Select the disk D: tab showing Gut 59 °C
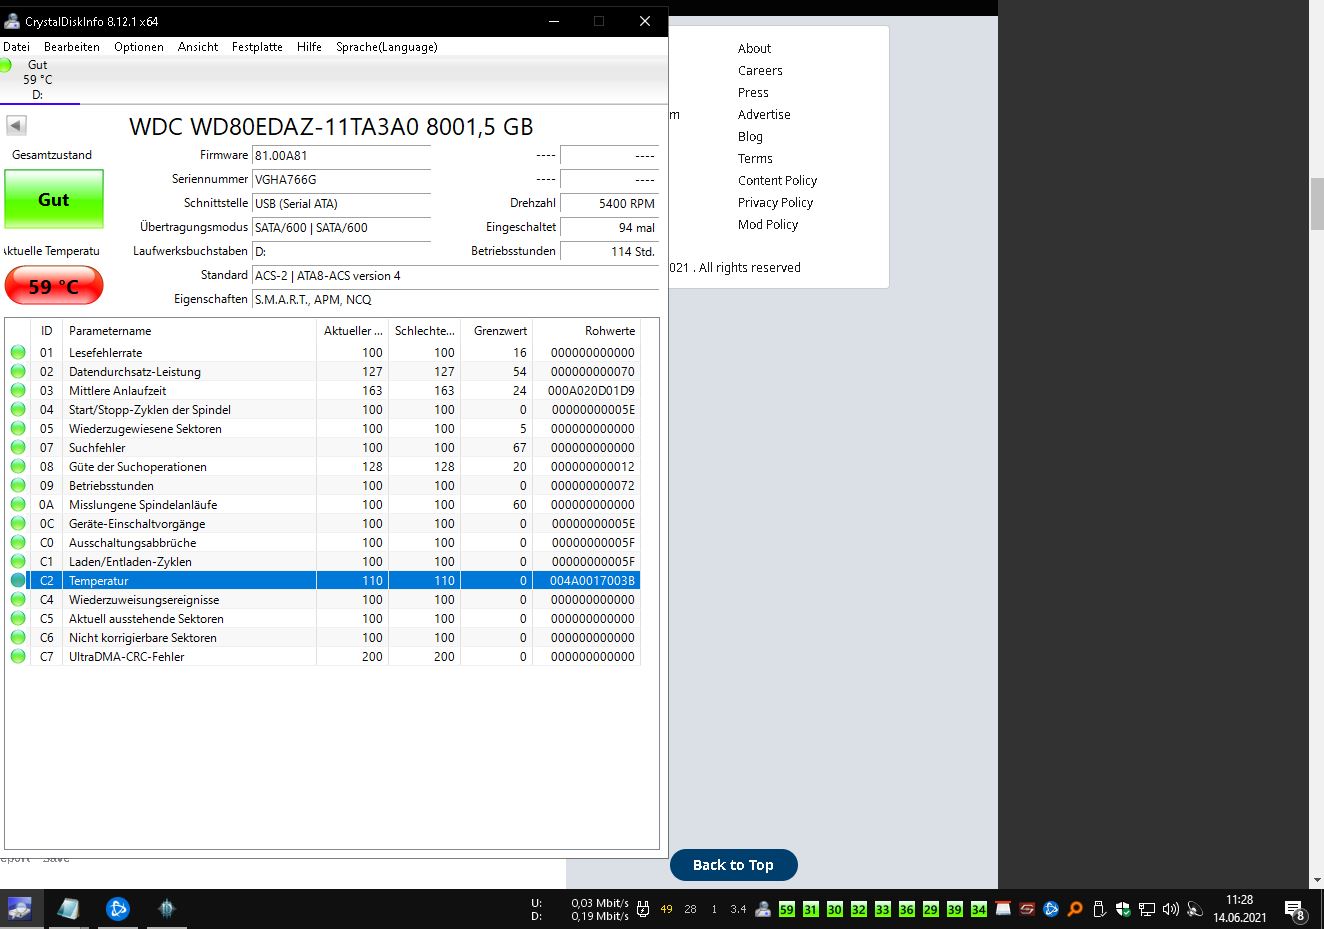 point(38,80)
